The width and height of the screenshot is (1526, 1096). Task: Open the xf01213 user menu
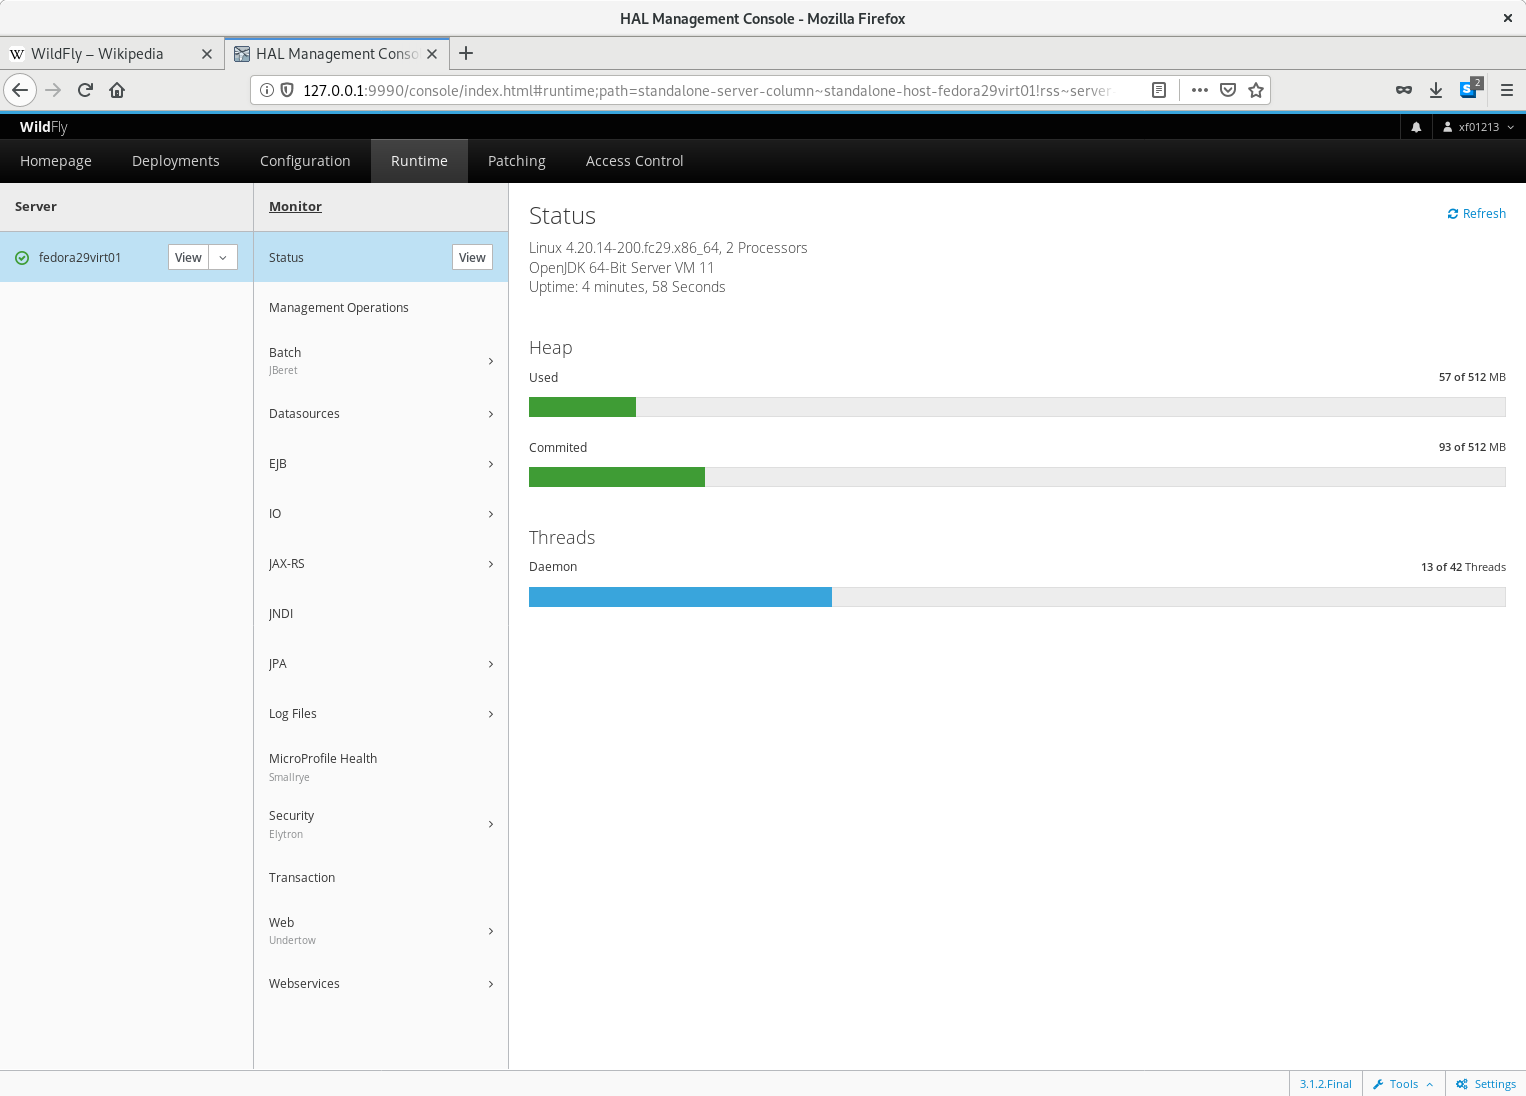[1478, 127]
